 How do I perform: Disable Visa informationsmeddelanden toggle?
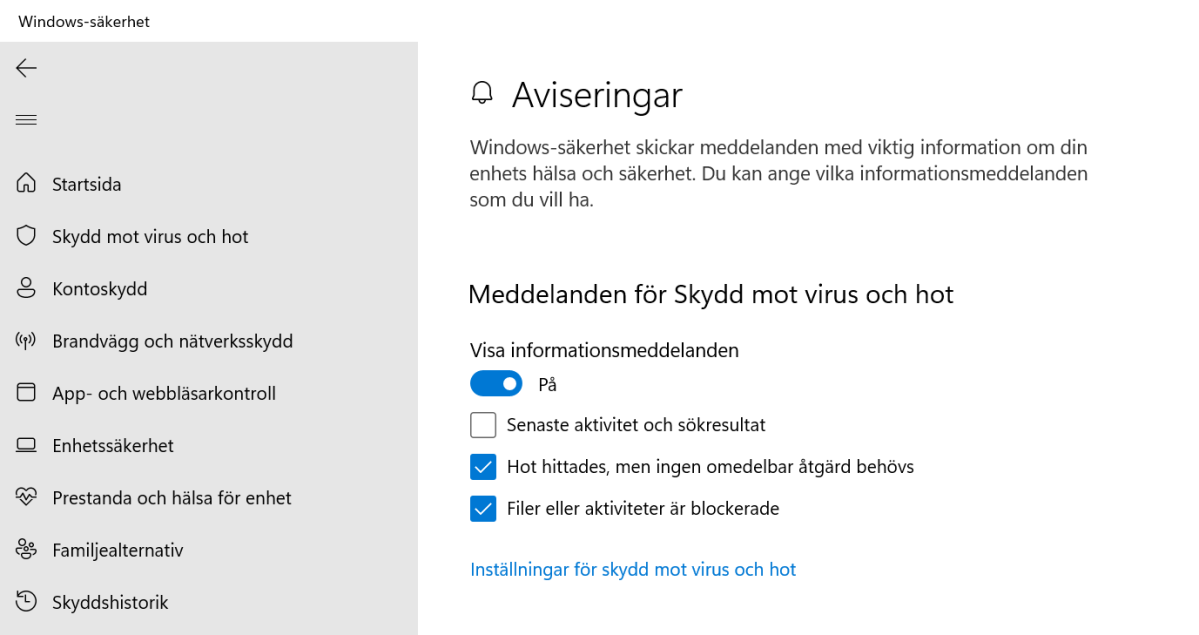coord(496,383)
